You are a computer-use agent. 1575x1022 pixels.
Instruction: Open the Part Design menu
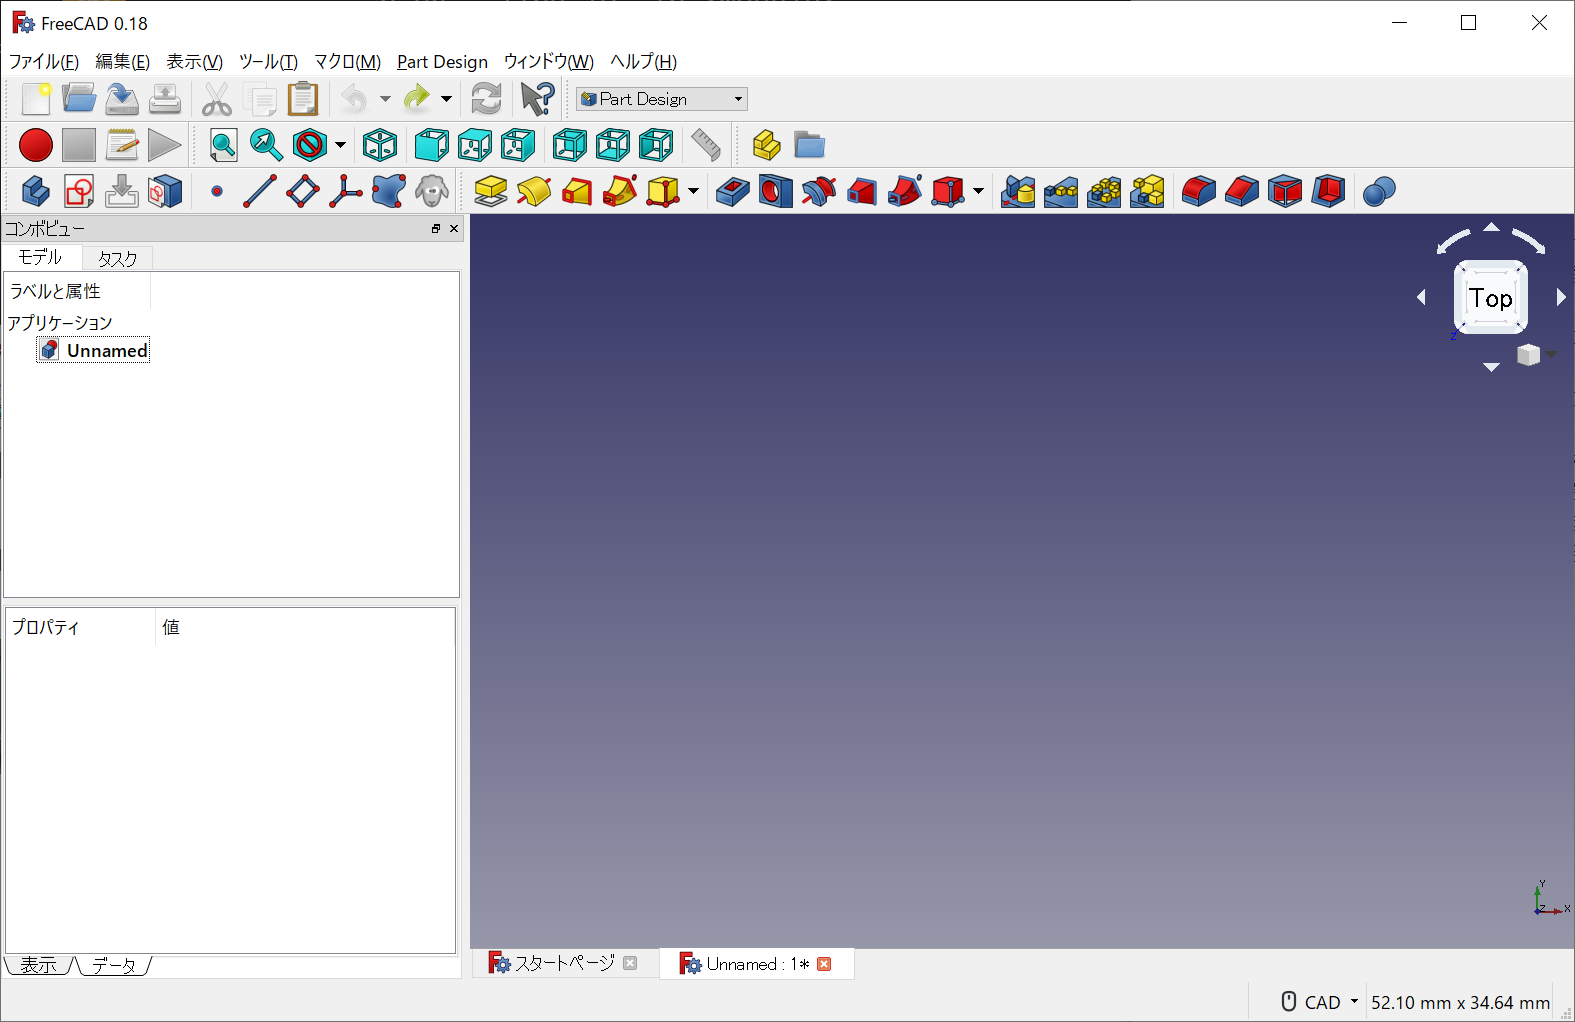click(x=442, y=62)
